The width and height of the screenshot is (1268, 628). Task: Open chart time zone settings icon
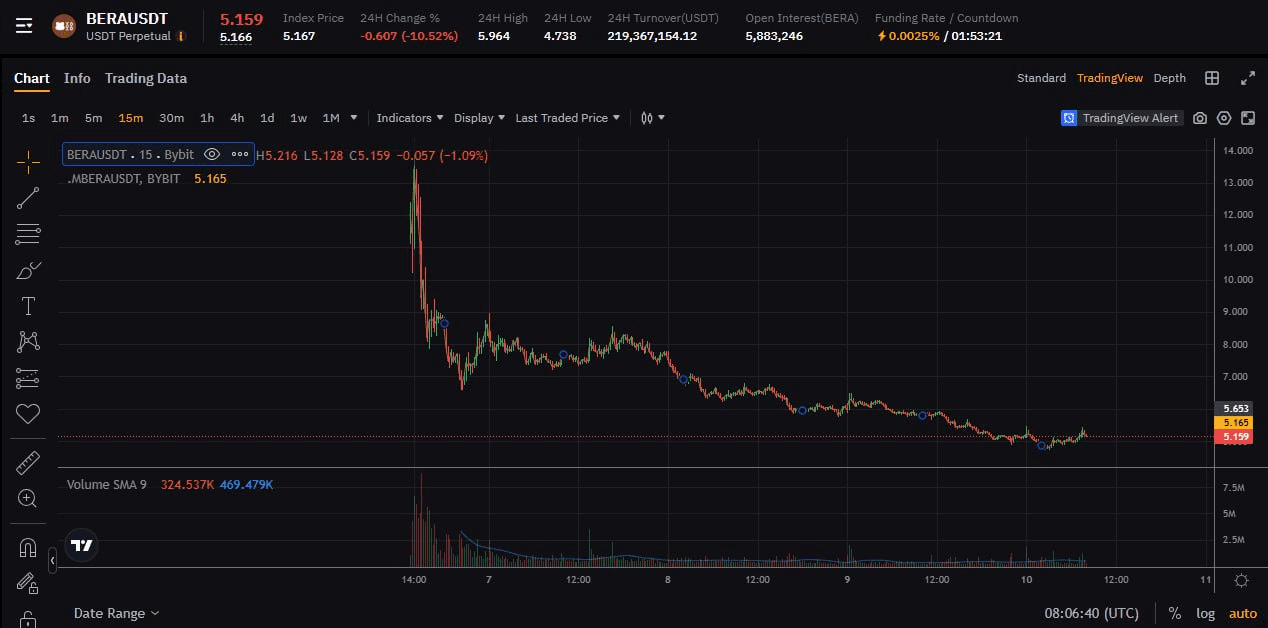[x=1241, y=580]
